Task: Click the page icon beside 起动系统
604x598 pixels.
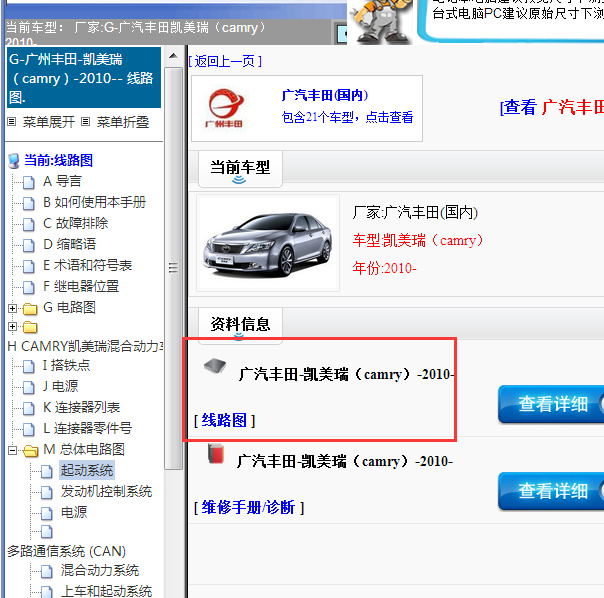Action: point(47,471)
